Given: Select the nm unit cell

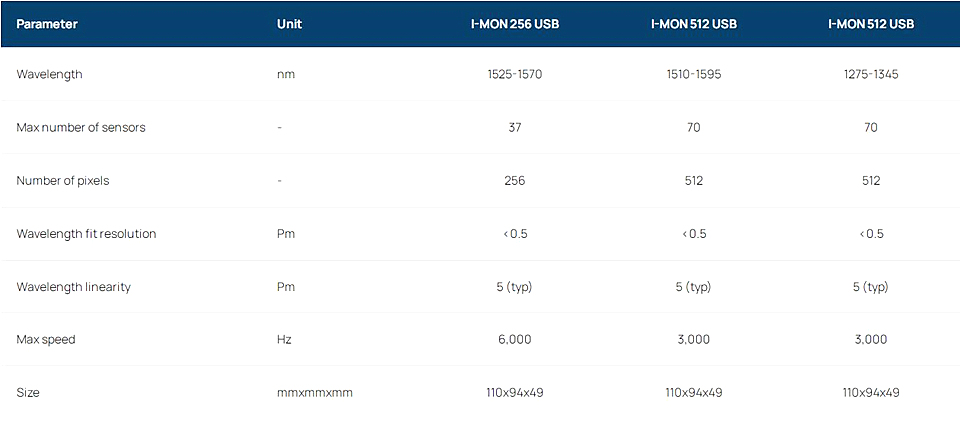Looking at the screenshot, I should click(285, 75).
